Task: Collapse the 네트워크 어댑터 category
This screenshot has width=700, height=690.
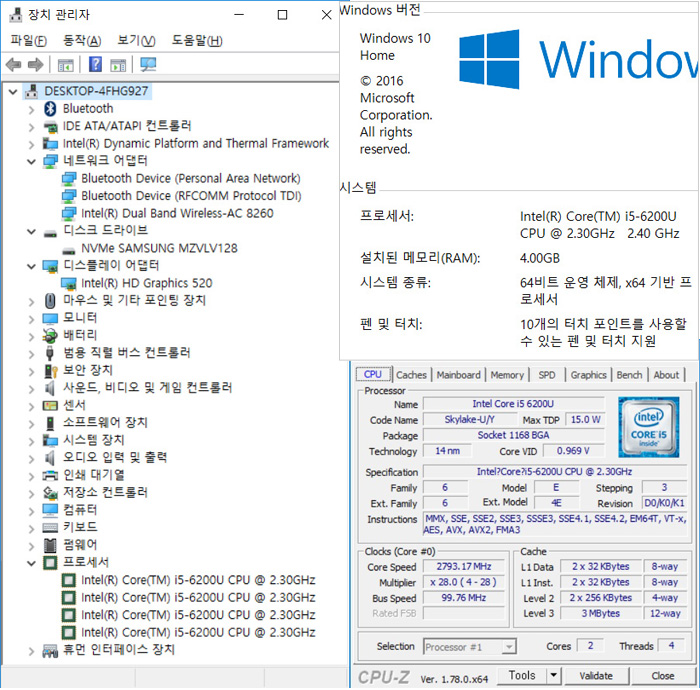Action: [31, 162]
